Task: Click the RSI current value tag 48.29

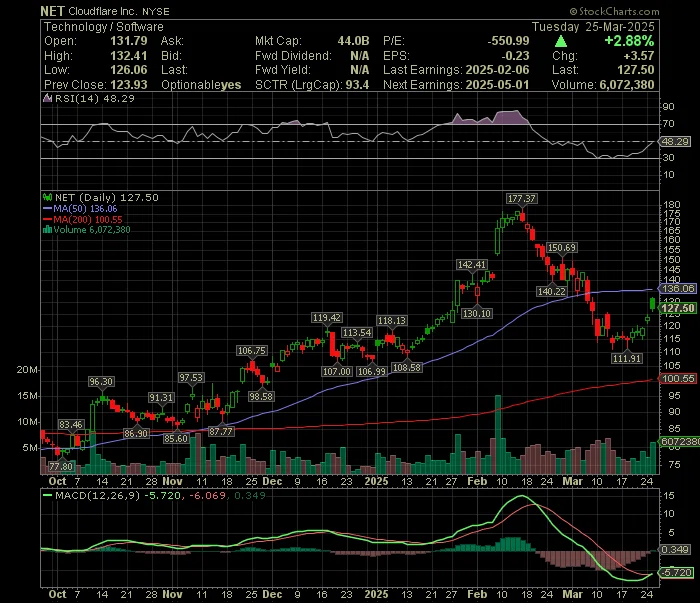Action: pyautogui.click(x=676, y=141)
